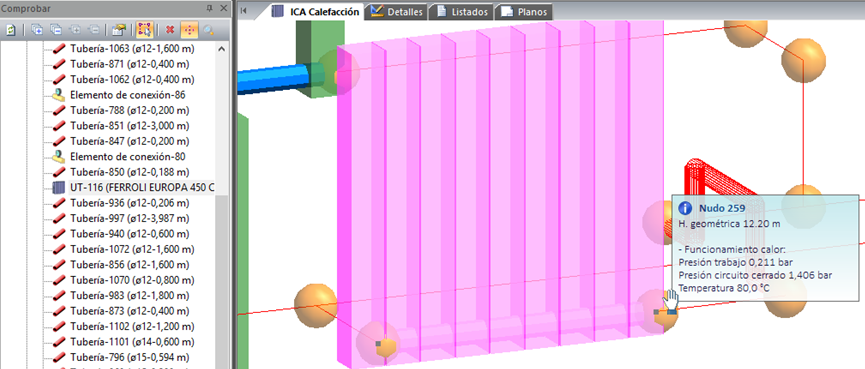Viewport: 865px width, 369px height.
Task: Click the magnifier search icon
Action: 209,30
